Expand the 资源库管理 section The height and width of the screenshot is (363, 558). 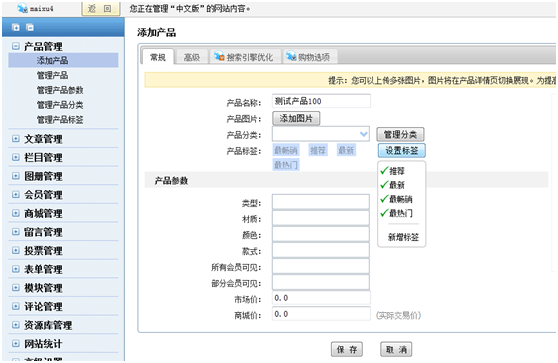(16, 325)
